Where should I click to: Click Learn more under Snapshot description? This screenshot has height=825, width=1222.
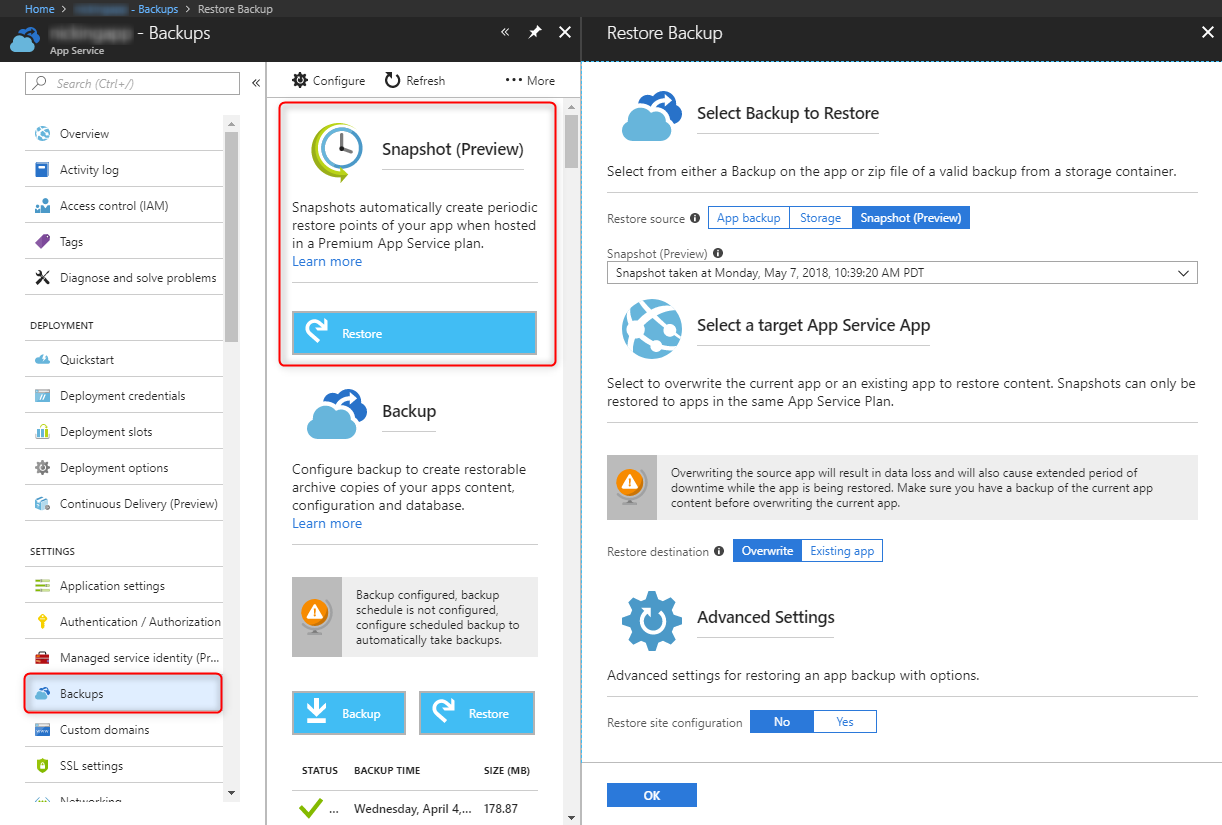coord(327,261)
